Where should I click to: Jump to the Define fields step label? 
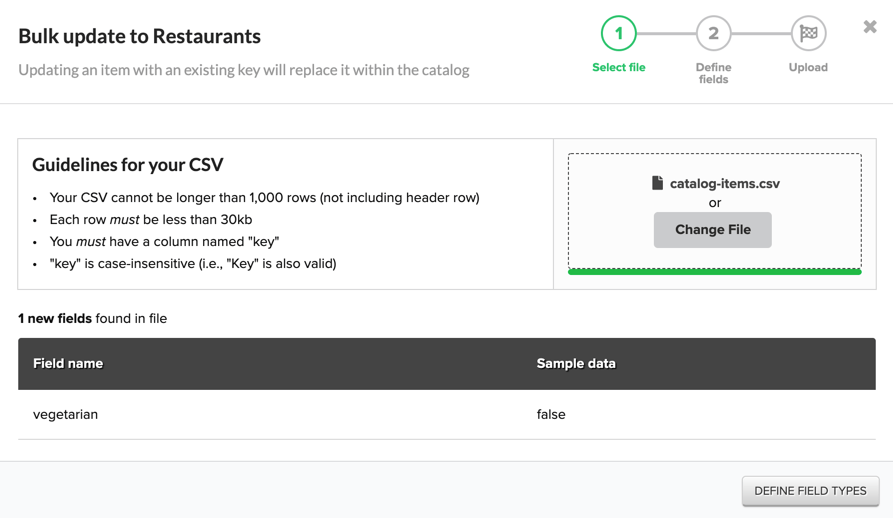(713, 73)
